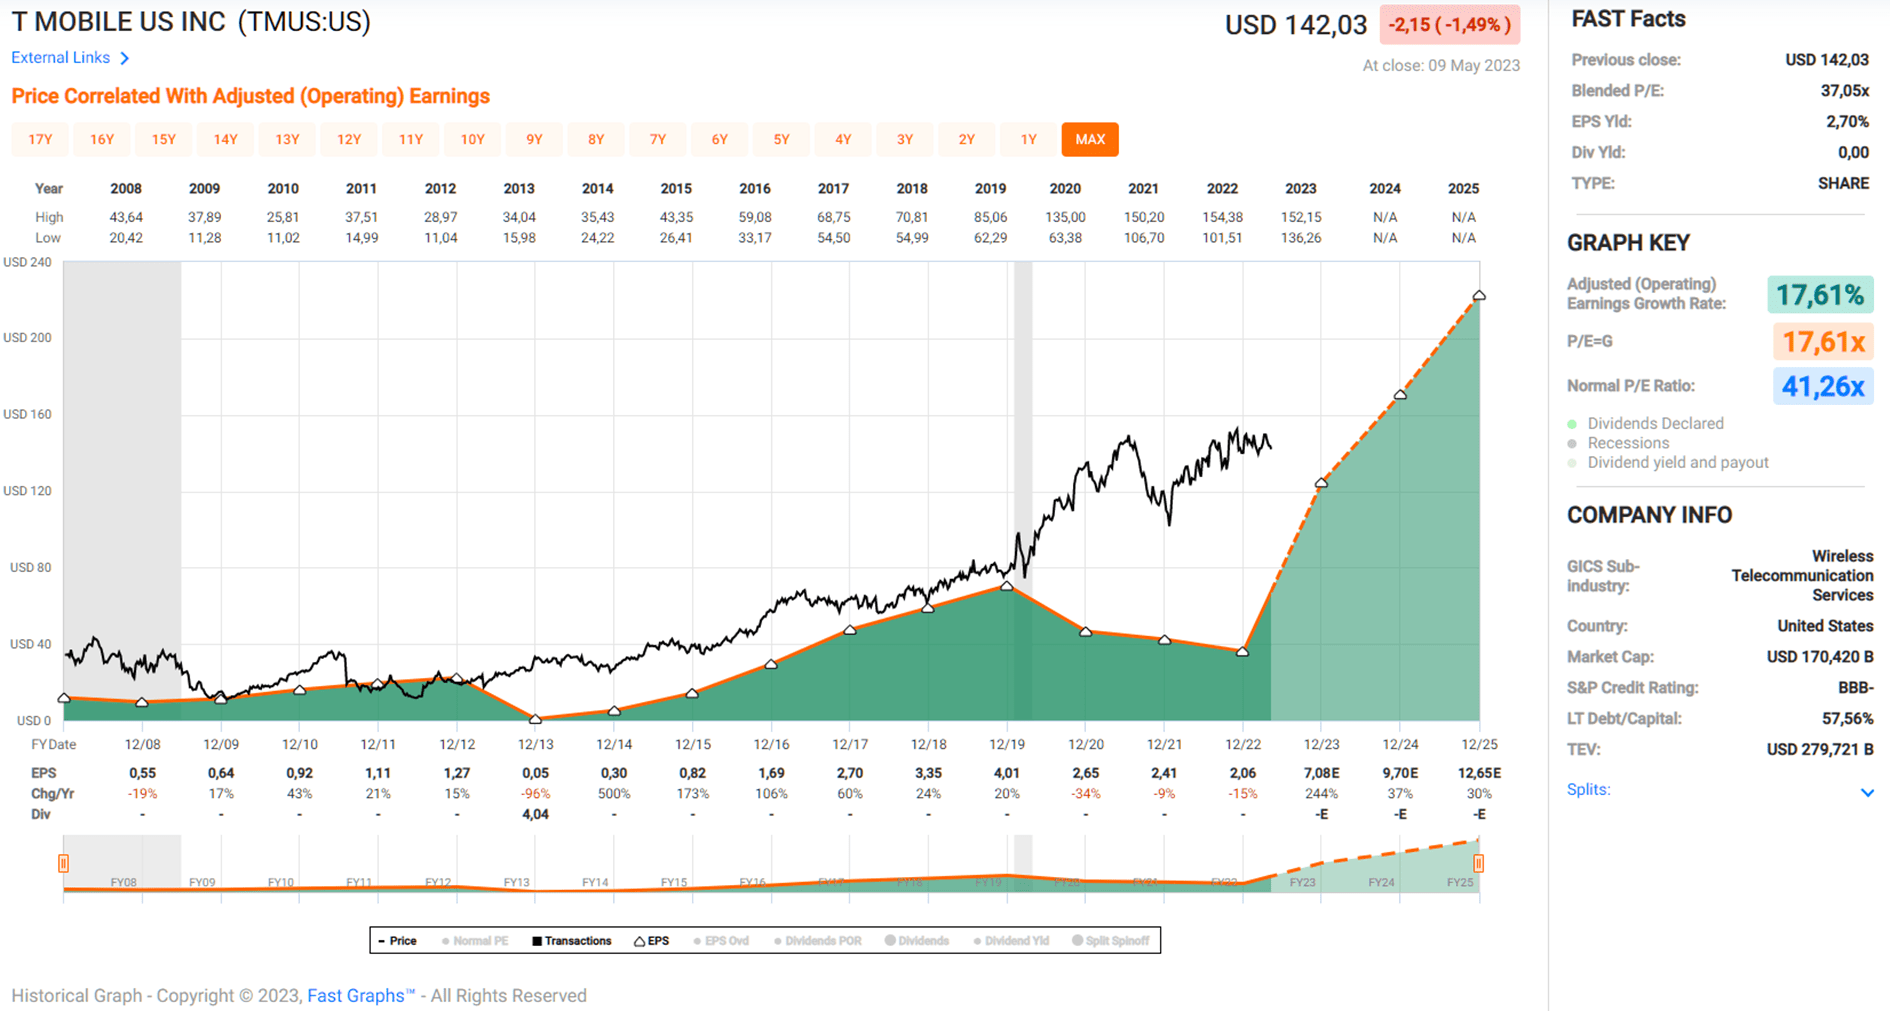Click the 12/25 EPS triangle marker
This screenshot has height=1011, width=1890.
1479,295
